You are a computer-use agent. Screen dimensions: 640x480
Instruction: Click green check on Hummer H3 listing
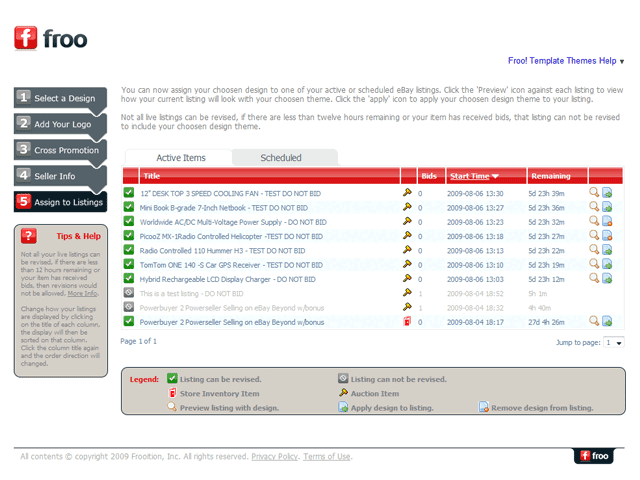[129, 249]
